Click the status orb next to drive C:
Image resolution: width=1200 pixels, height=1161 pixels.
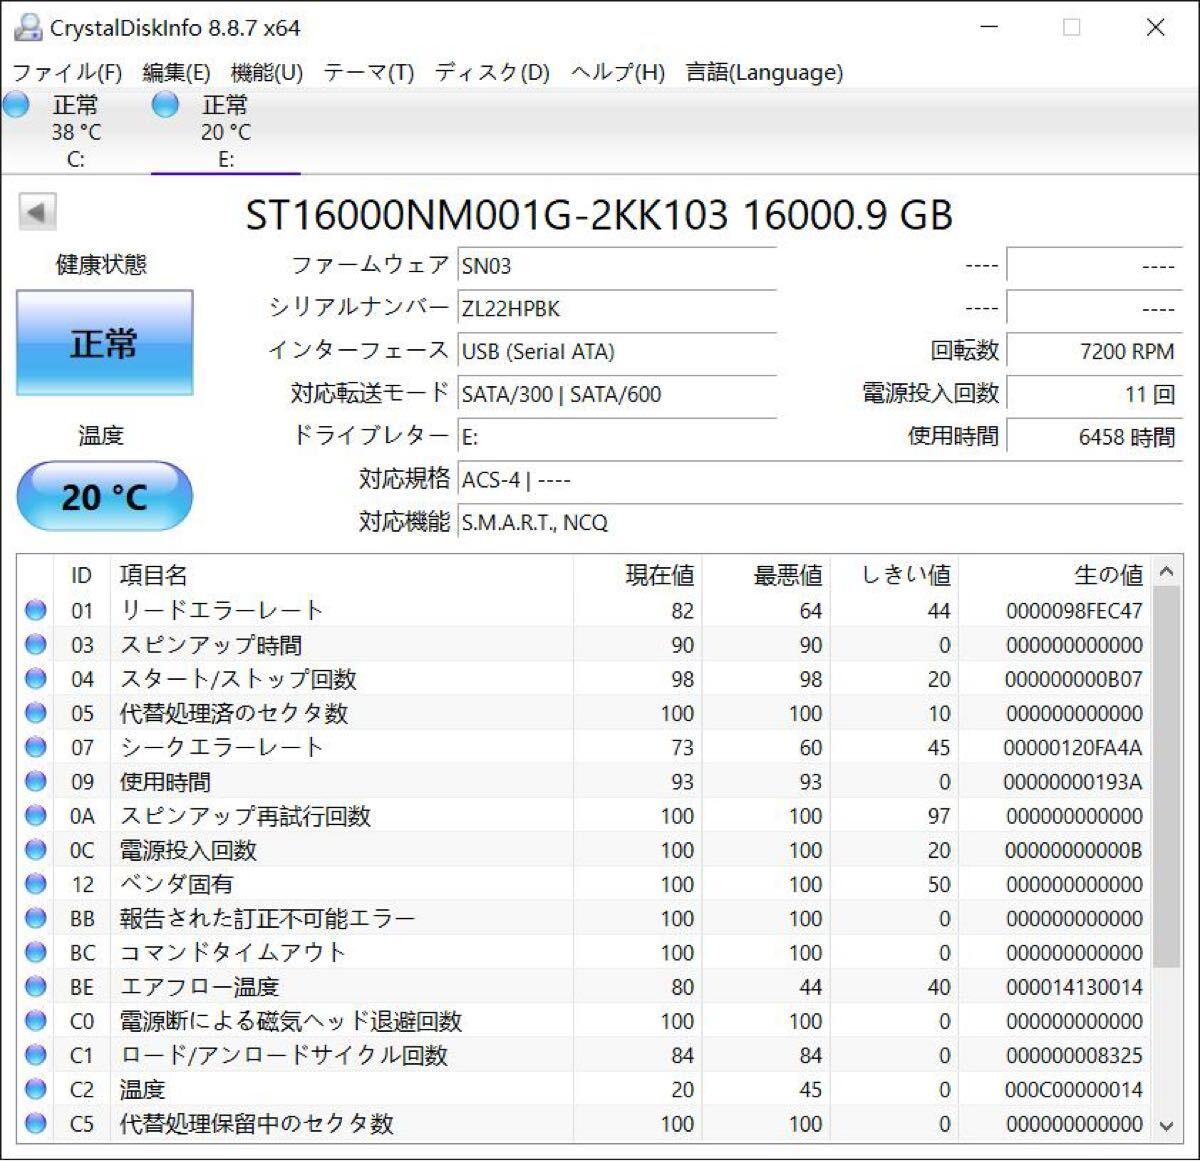click(x=17, y=105)
